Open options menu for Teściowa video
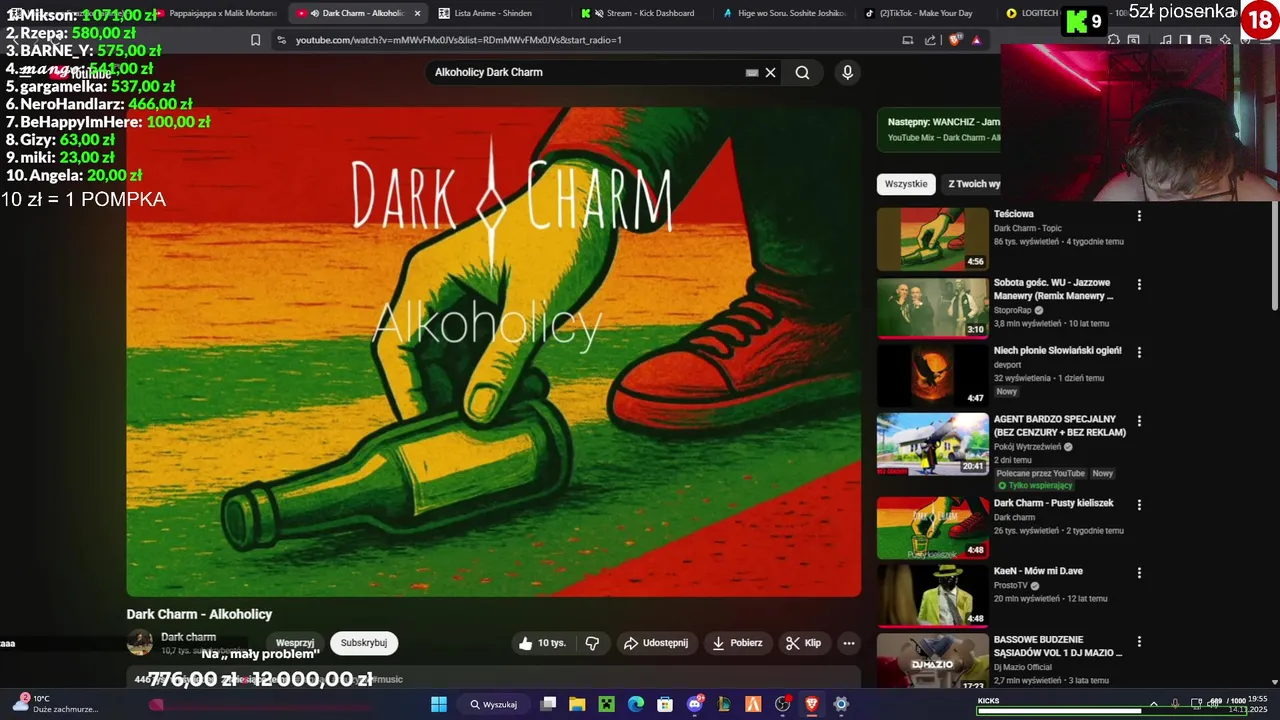Image resolution: width=1280 pixels, height=720 pixels. [1139, 216]
